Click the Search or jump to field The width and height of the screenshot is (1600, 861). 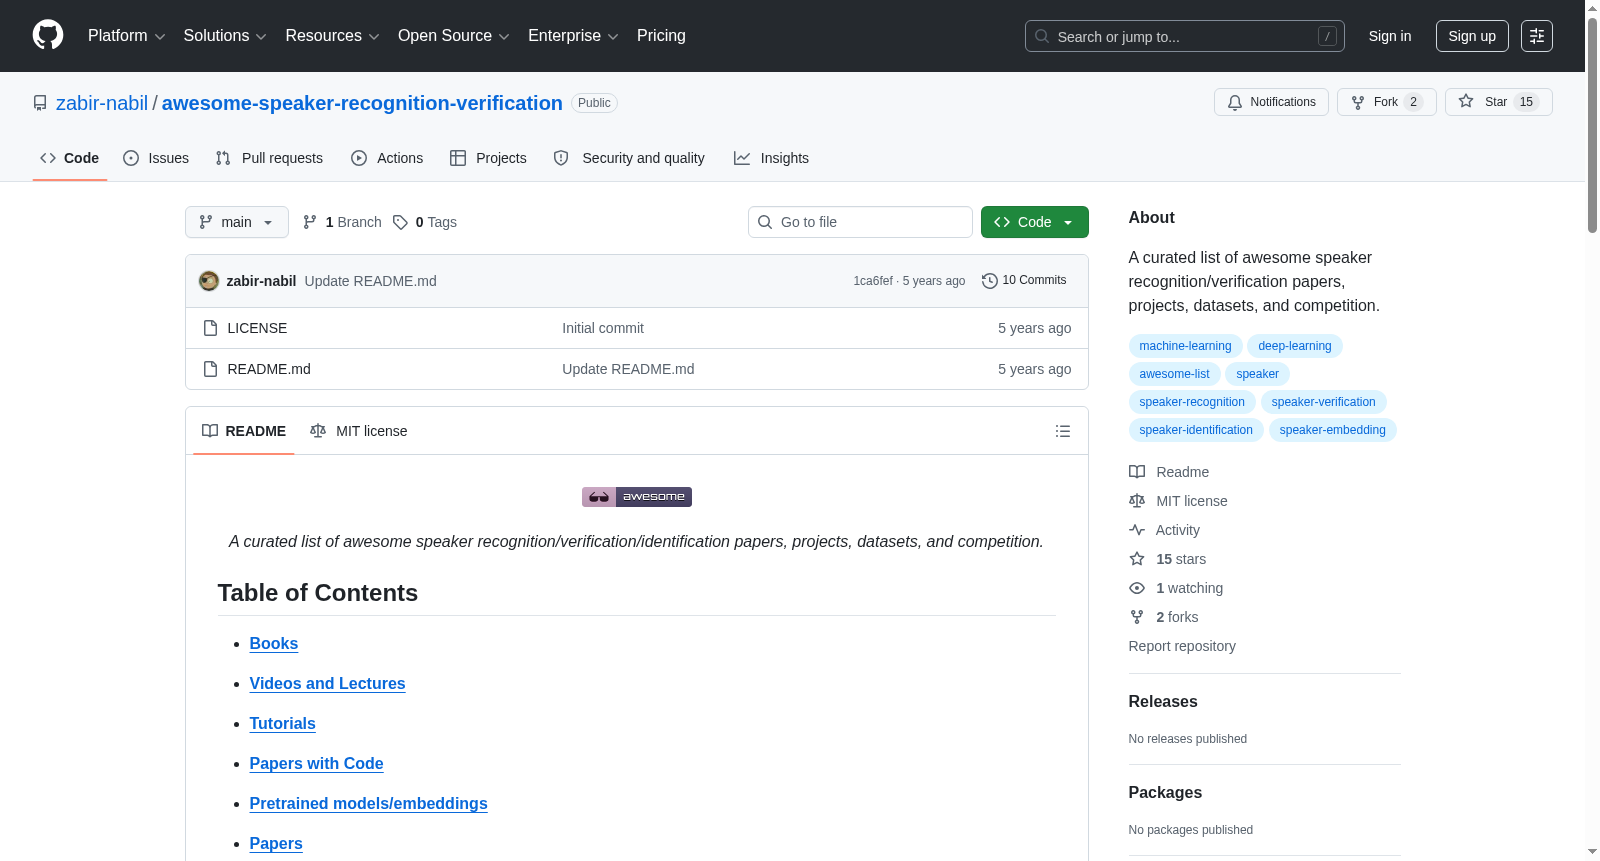click(1185, 36)
